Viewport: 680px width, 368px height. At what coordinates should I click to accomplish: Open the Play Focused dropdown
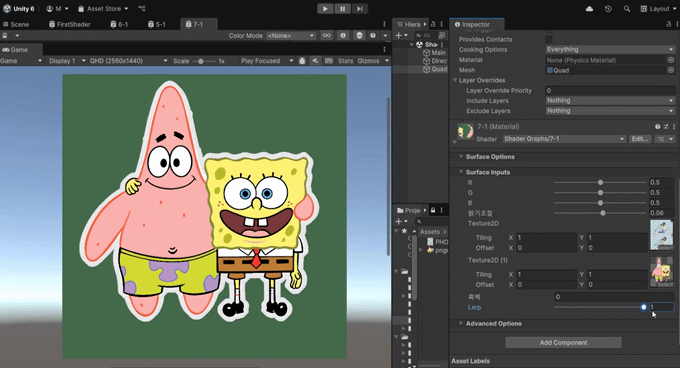[x=267, y=61]
